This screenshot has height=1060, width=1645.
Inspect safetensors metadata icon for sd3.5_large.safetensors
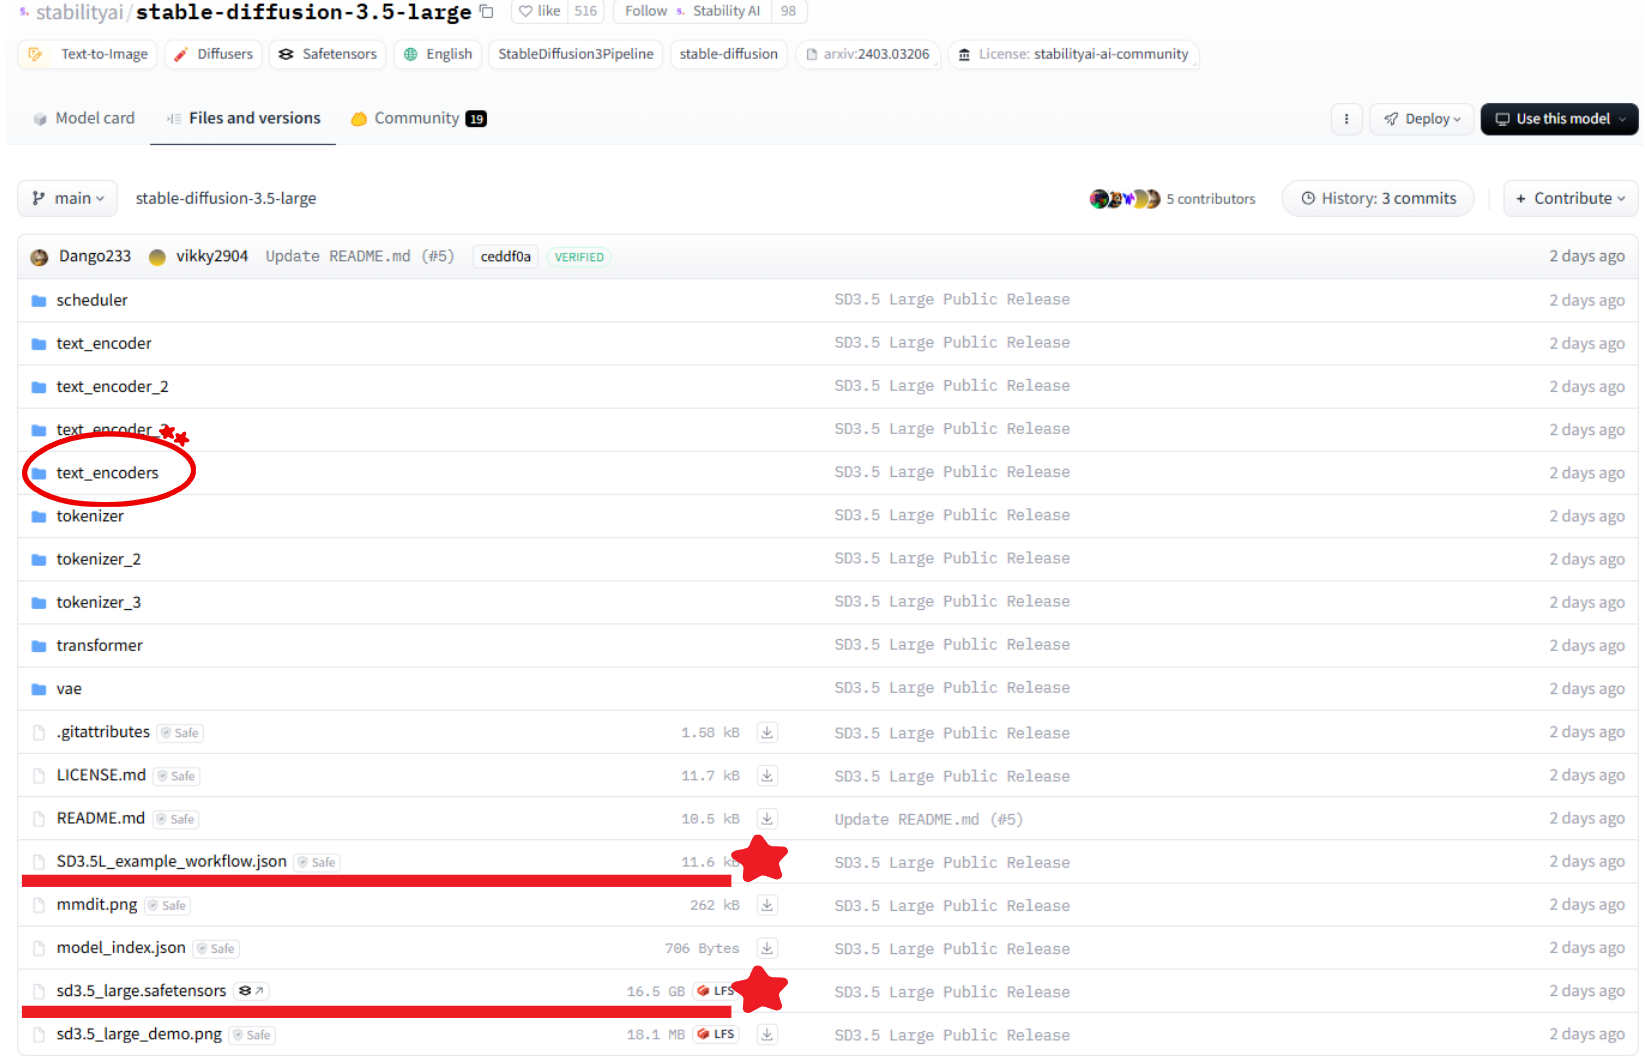pyautogui.click(x=251, y=991)
